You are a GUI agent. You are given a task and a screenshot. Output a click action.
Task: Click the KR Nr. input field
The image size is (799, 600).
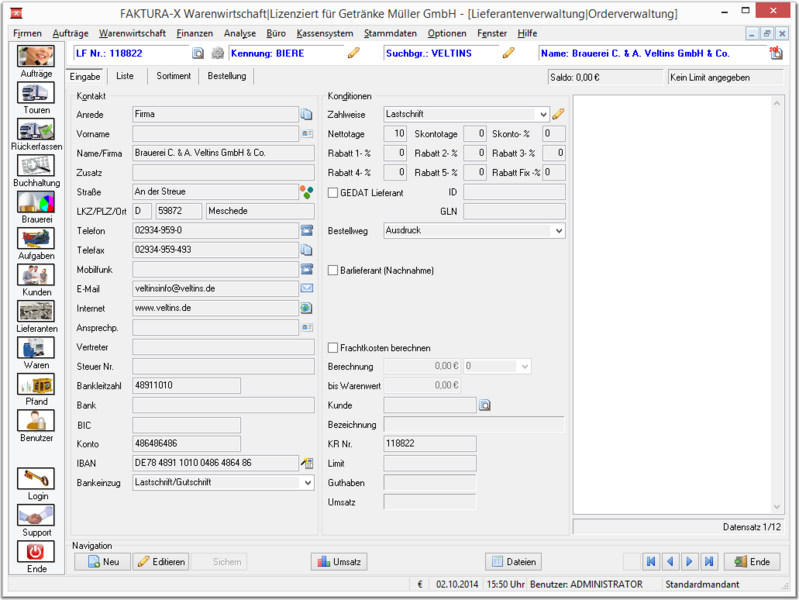[x=430, y=444]
